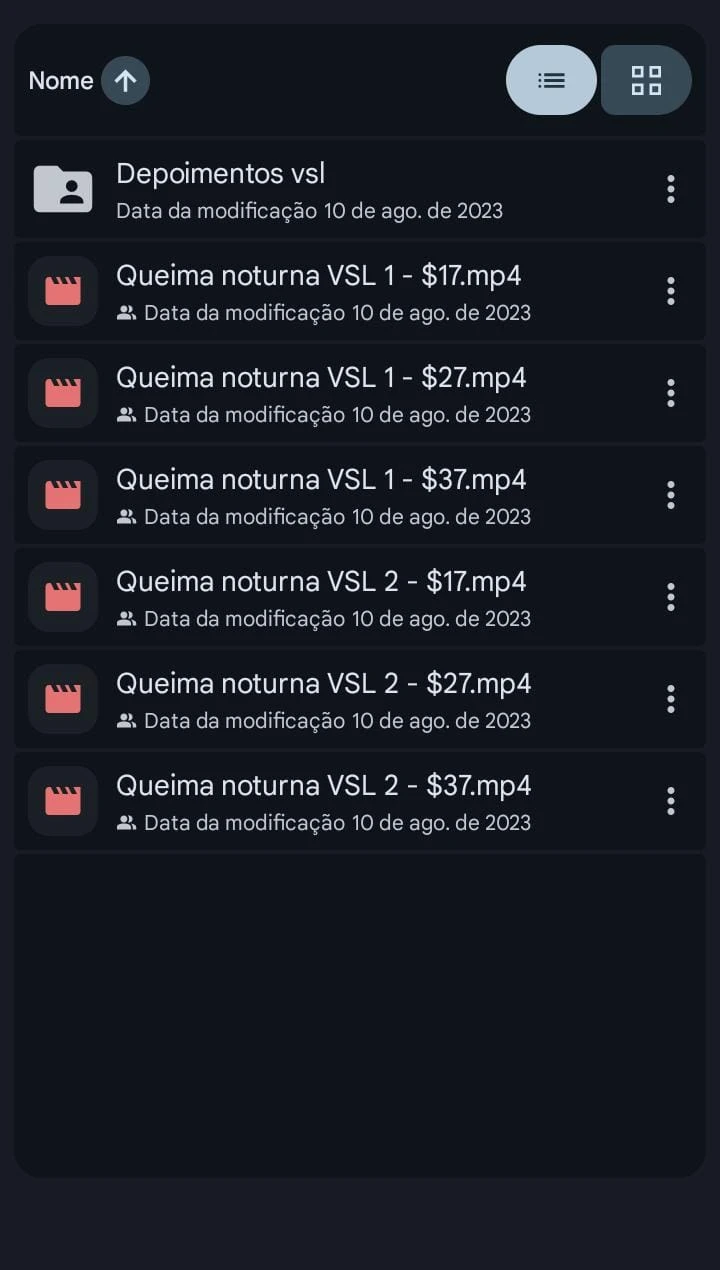The height and width of the screenshot is (1270, 720).
Task: Open more options for VSL 1 - $37.mp4
Action: point(670,495)
